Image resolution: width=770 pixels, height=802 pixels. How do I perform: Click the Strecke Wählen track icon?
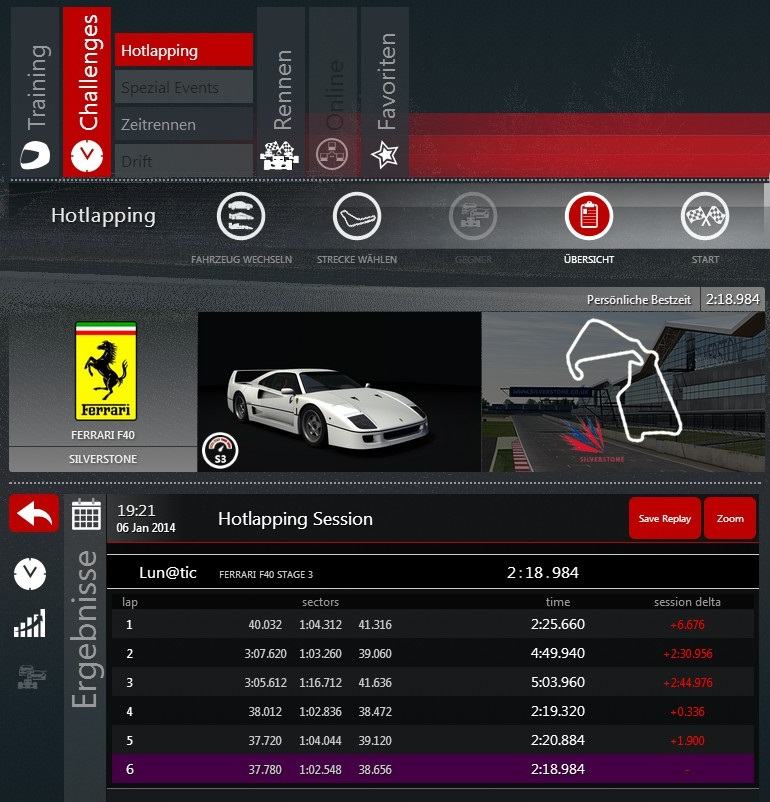pyautogui.click(x=357, y=216)
